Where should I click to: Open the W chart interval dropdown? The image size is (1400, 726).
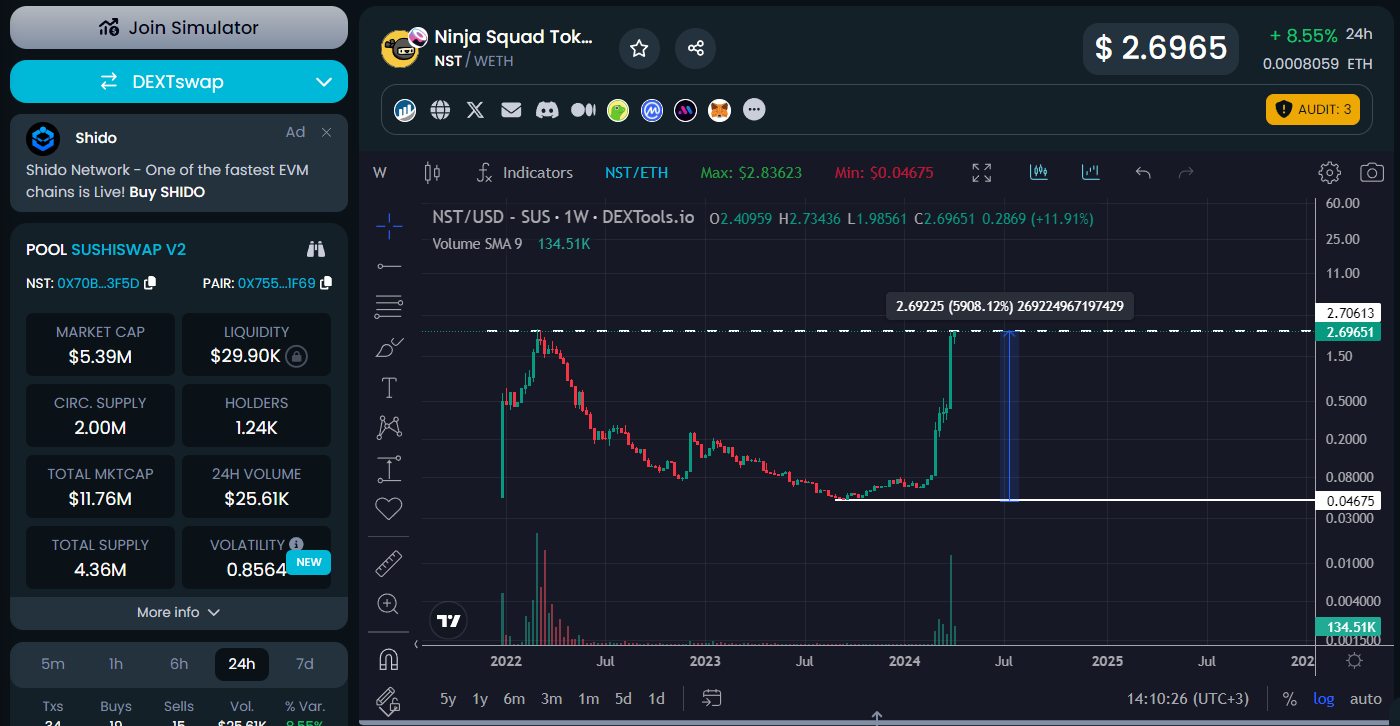click(380, 173)
